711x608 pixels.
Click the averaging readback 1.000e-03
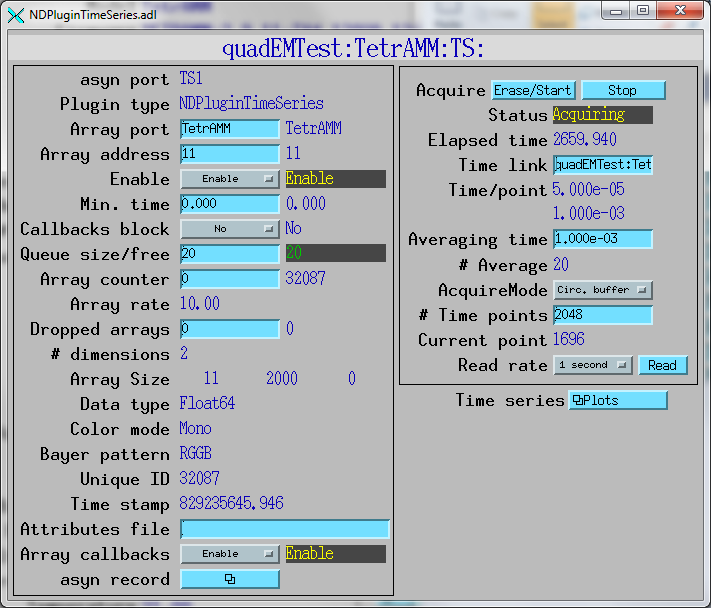(589, 213)
